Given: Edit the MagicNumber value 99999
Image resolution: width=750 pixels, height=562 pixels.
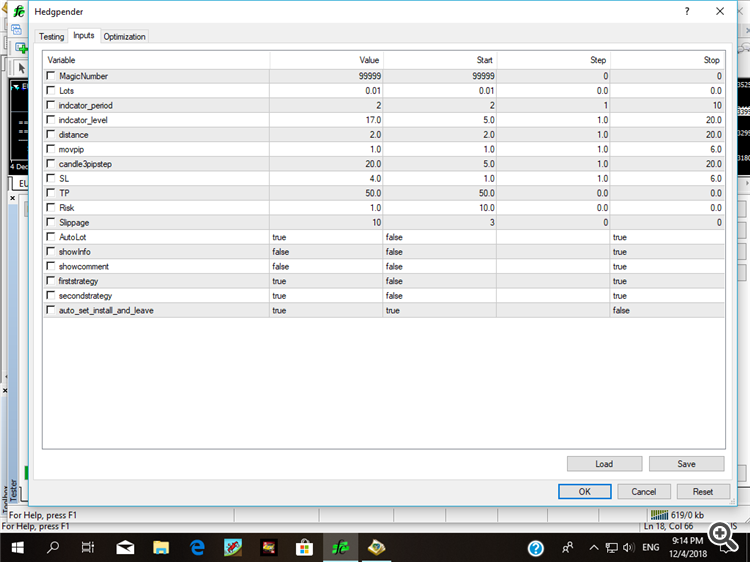Looking at the screenshot, I should [x=326, y=76].
